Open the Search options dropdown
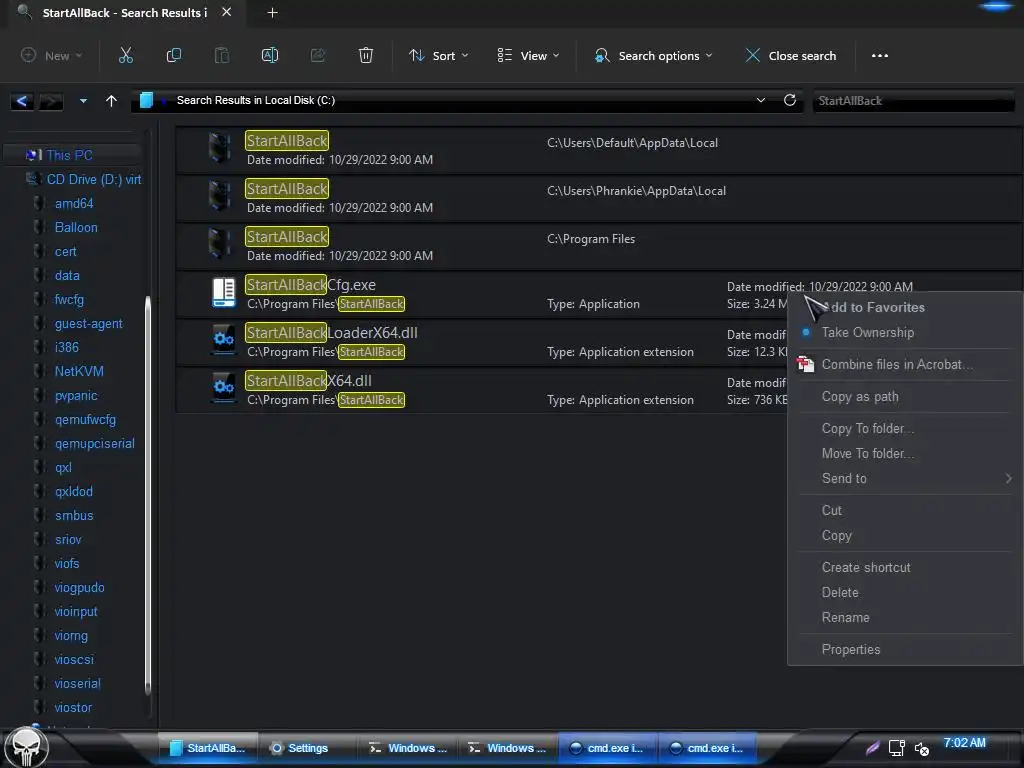The image size is (1024, 768). [x=653, y=56]
